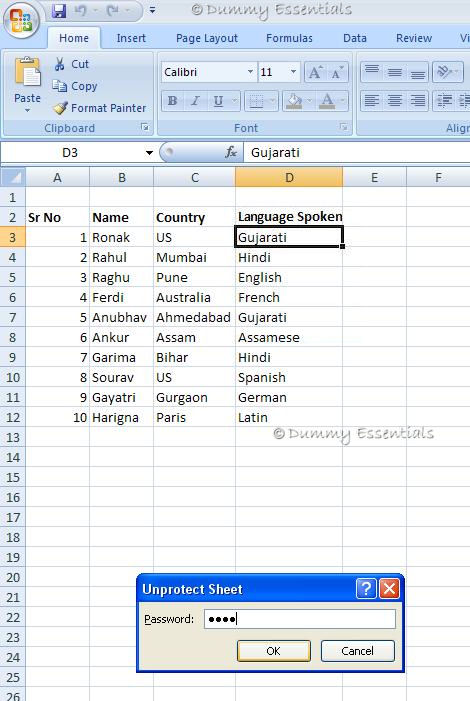Select the cell containing Gurgaon
Screen dimensions: 470x701
pyautogui.click(x=194, y=397)
